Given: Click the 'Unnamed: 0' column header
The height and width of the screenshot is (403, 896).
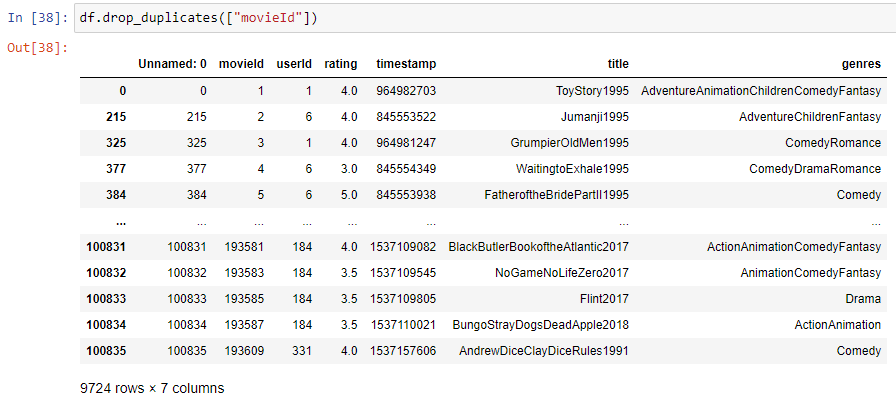Looking at the screenshot, I should [172, 64].
